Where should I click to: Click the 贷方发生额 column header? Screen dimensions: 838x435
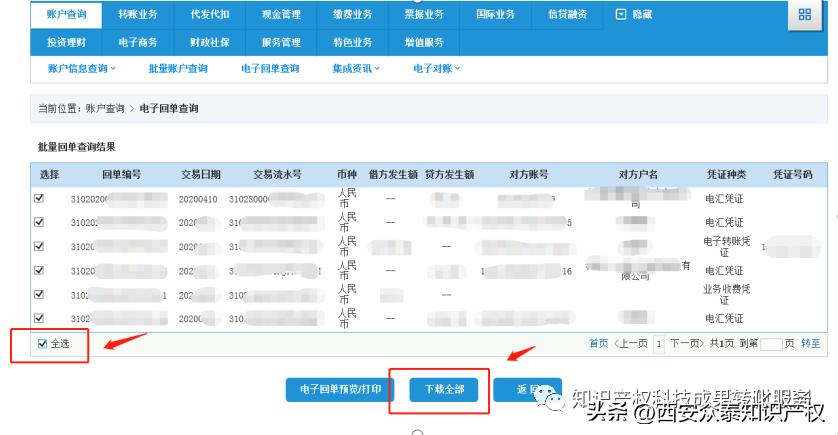tap(449, 174)
